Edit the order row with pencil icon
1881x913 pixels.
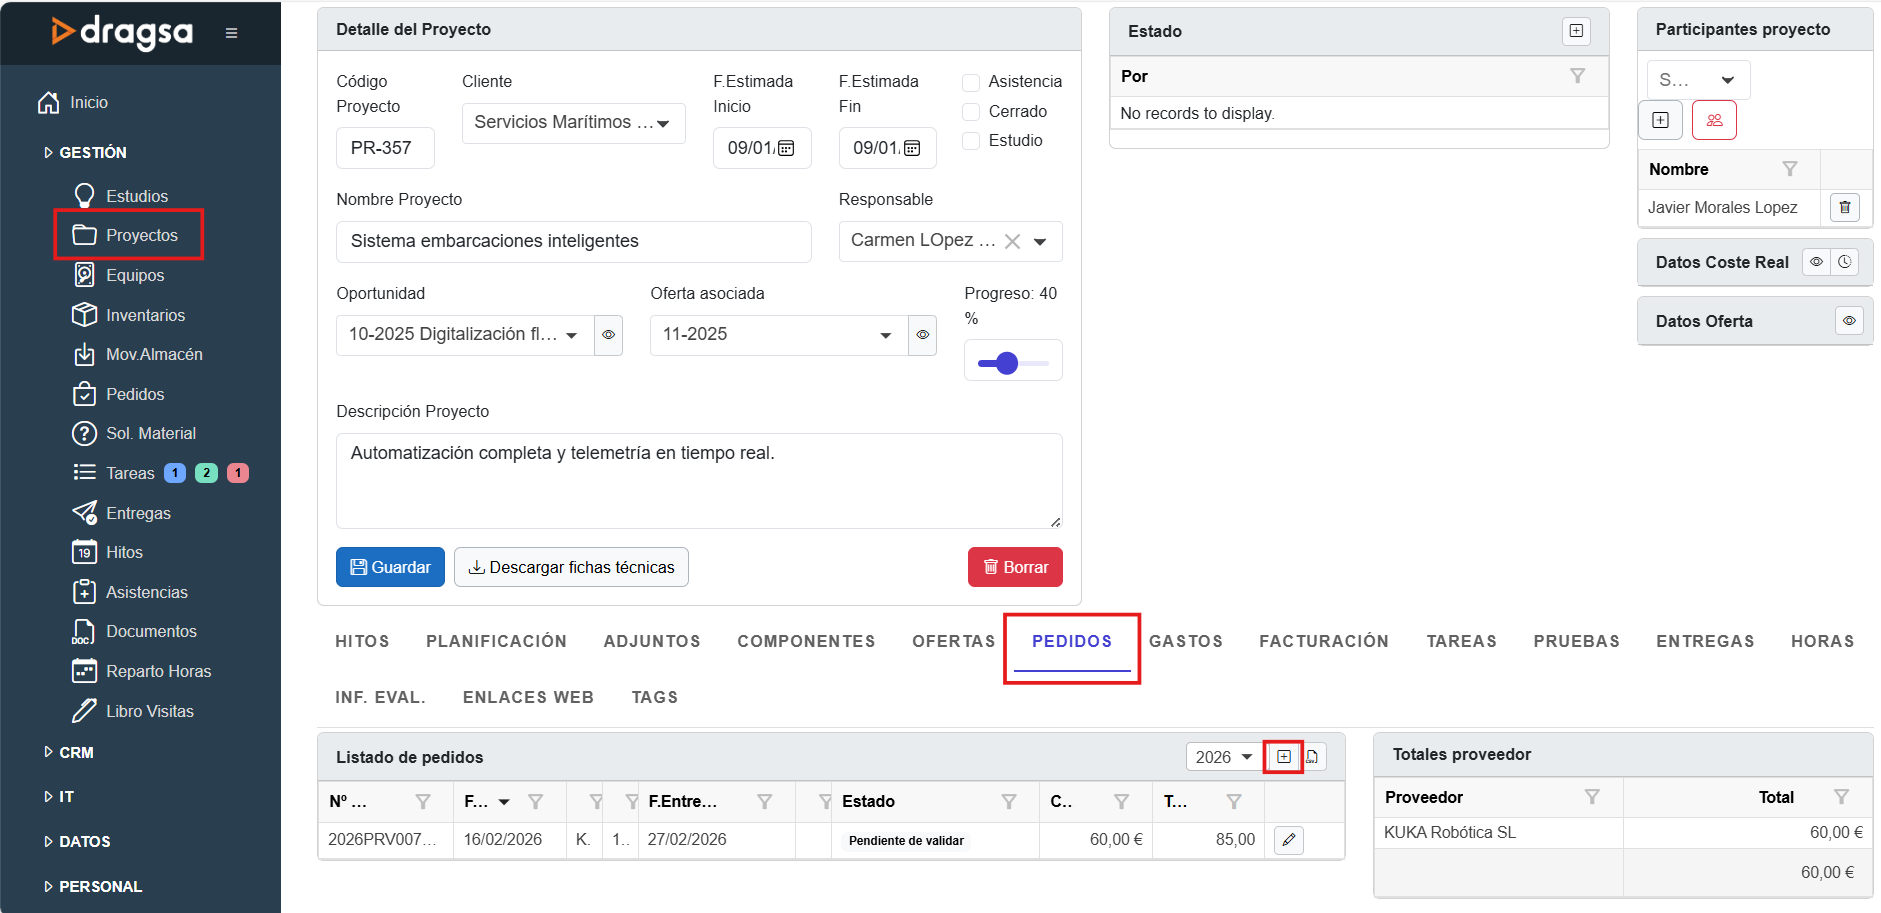coord(1288,840)
